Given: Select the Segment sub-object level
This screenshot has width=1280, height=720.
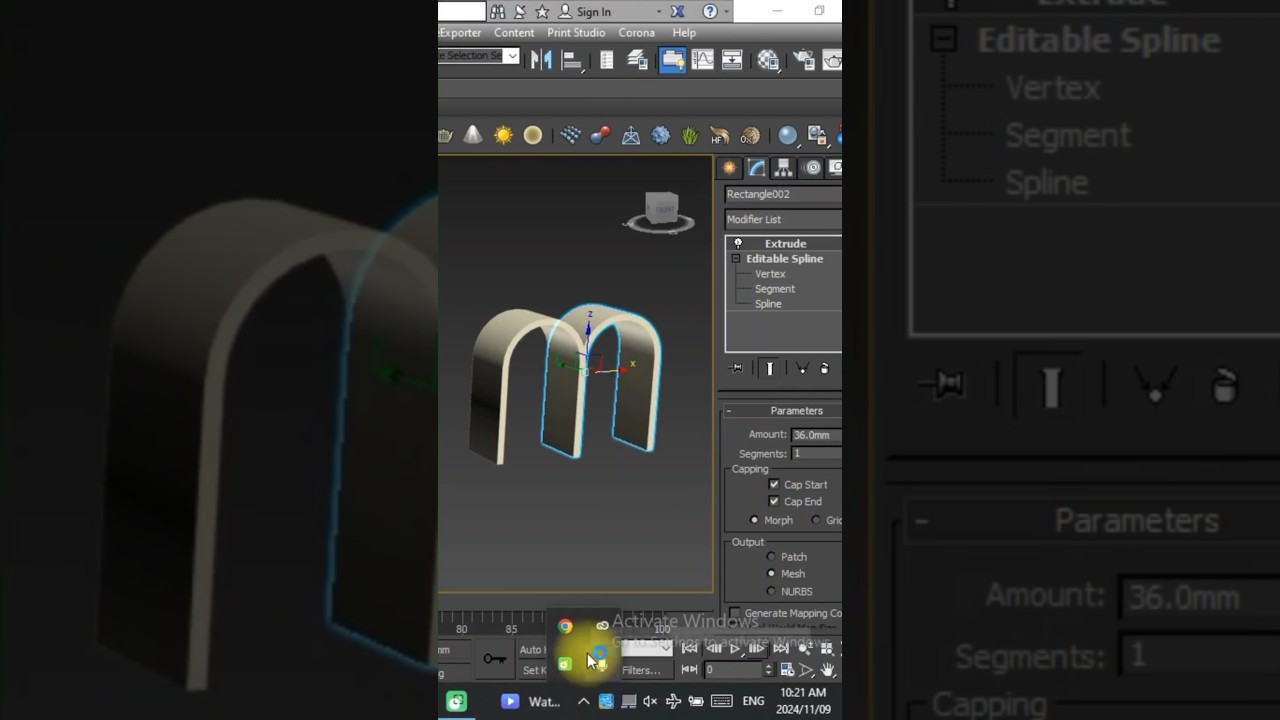Looking at the screenshot, I should pyautogui.click(x=775, y=289).
